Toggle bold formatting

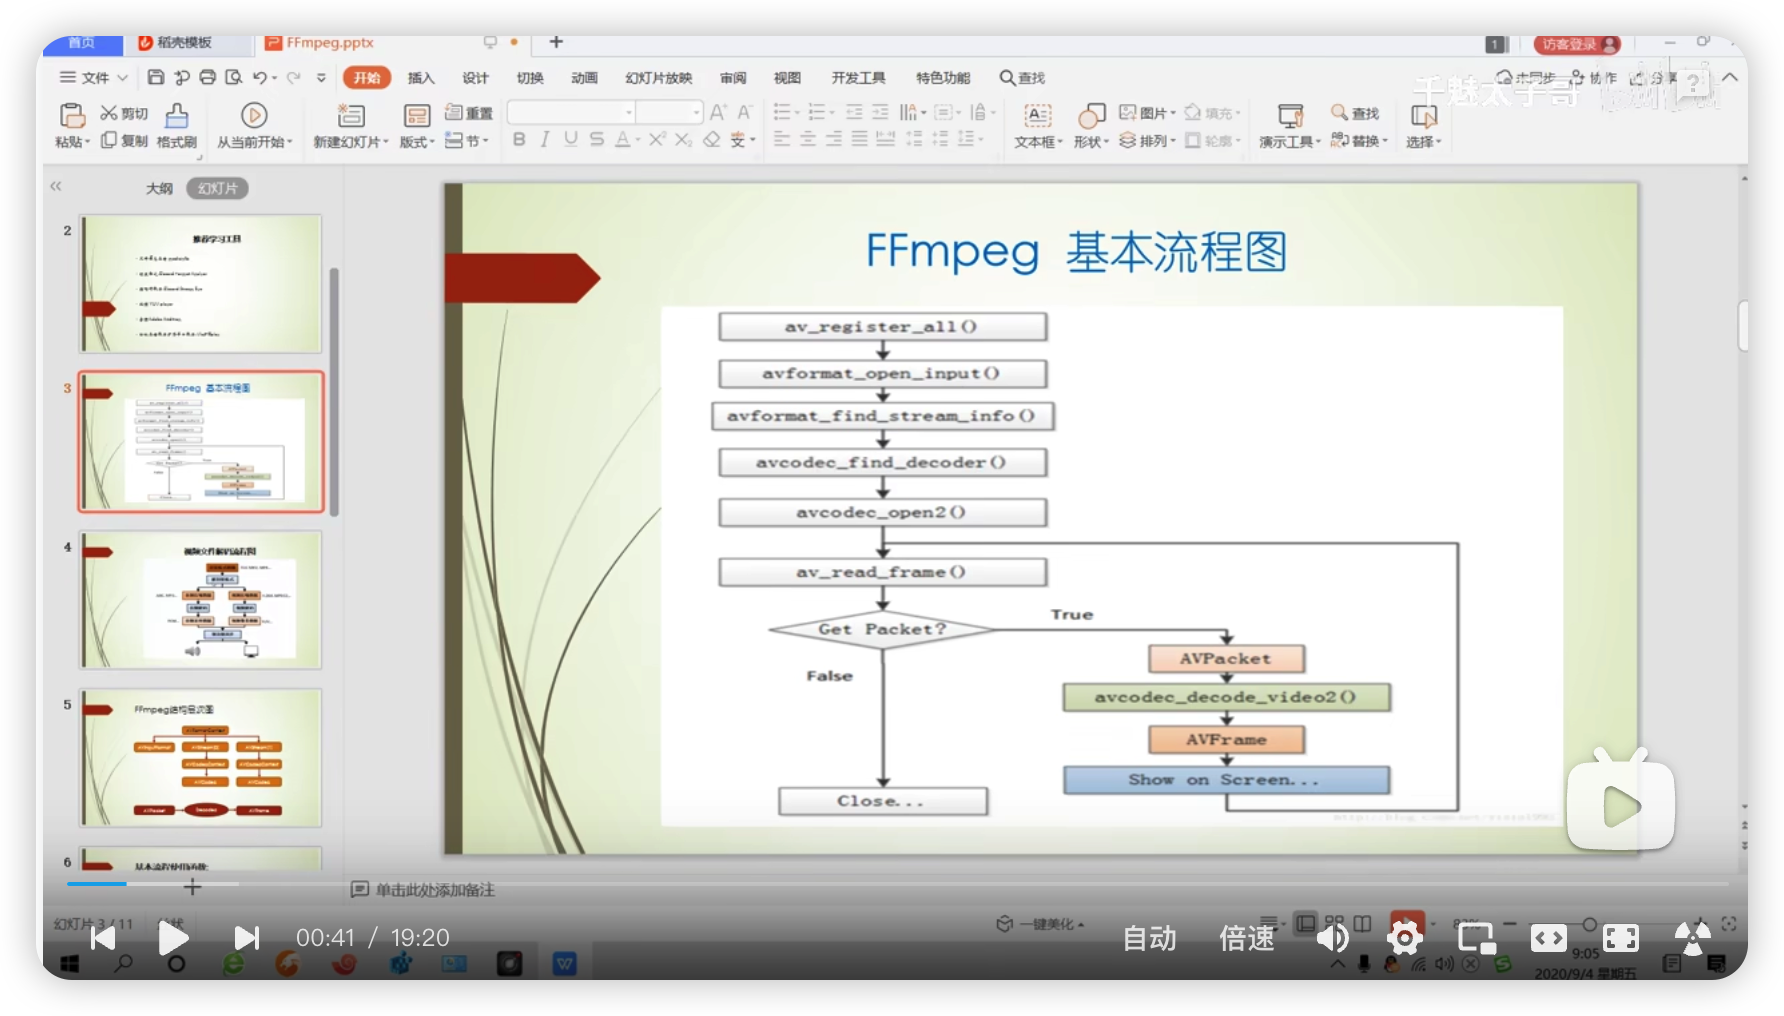[519, 140]
